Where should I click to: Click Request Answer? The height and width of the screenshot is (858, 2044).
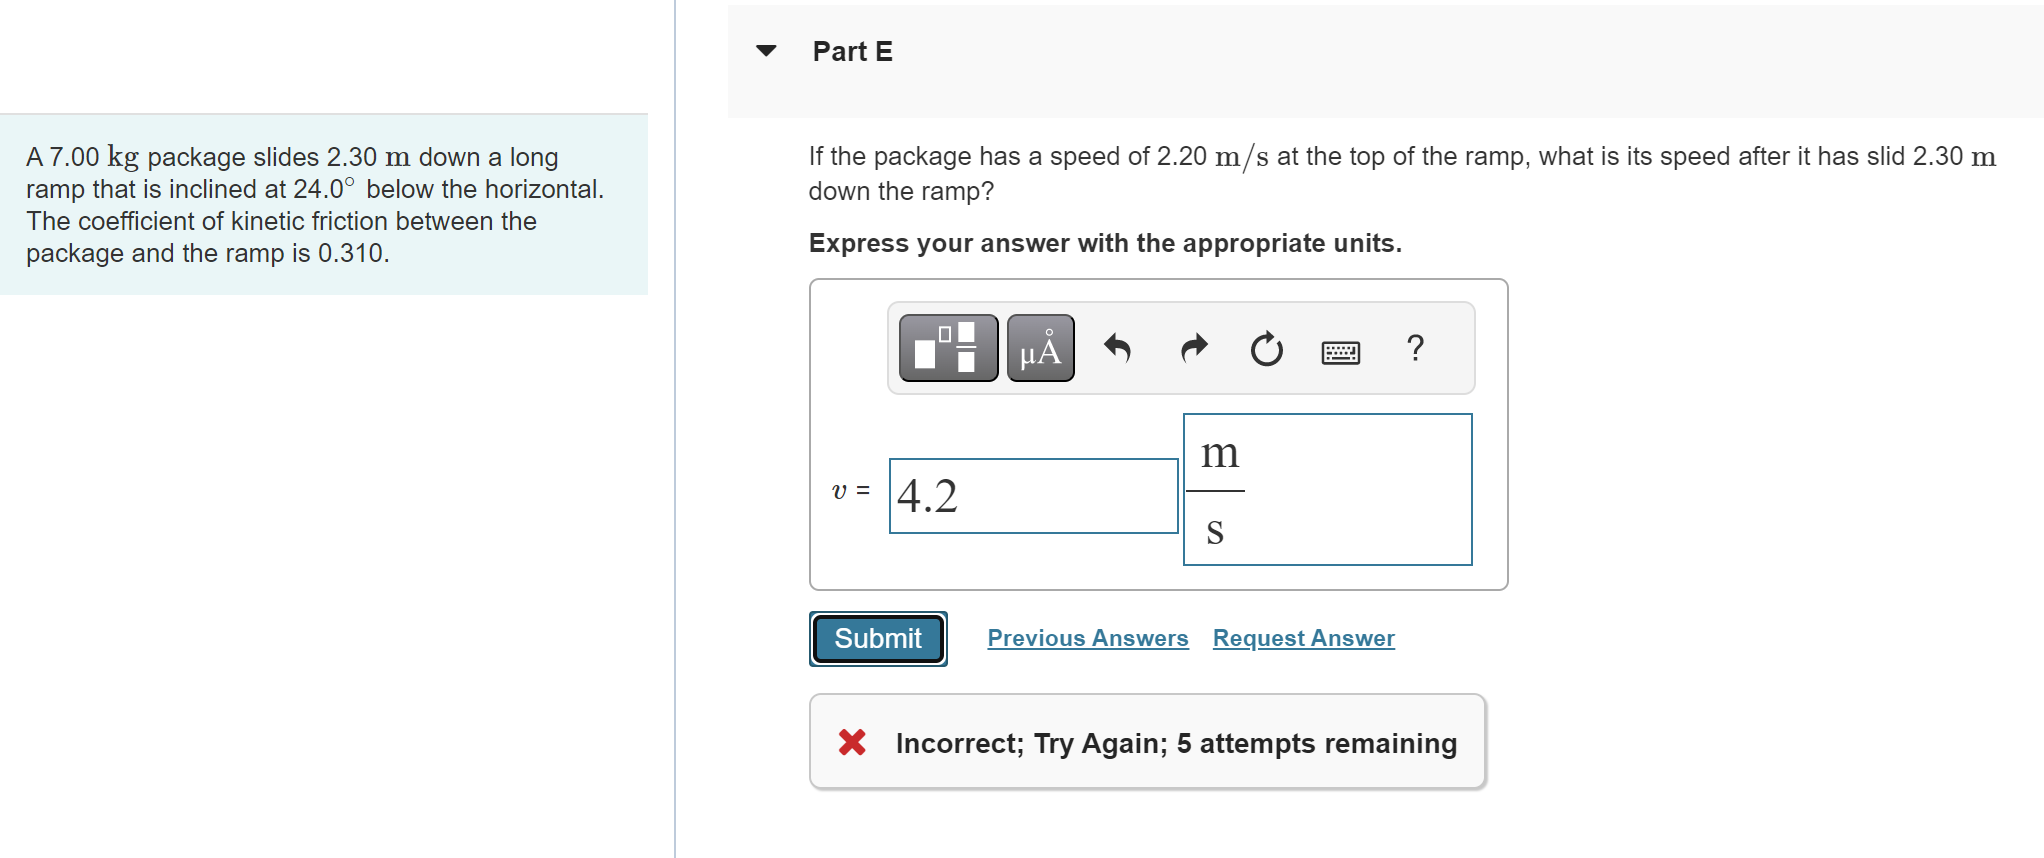(x=1302, y=638)
